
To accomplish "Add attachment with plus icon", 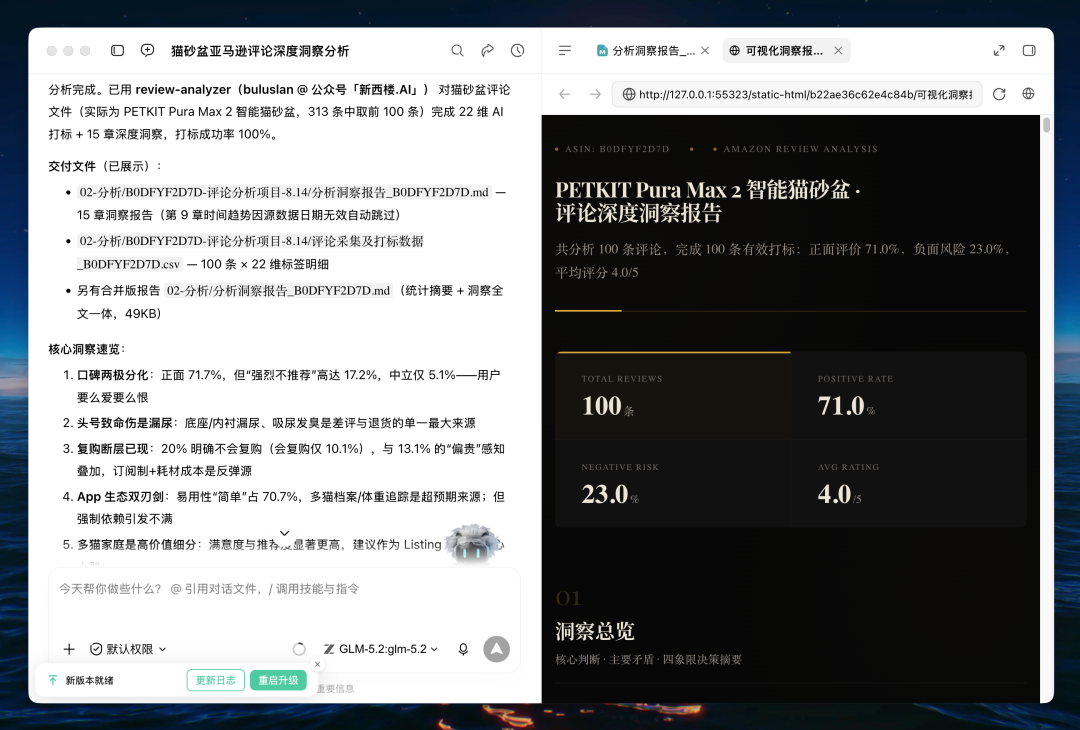I will [69, 649].
